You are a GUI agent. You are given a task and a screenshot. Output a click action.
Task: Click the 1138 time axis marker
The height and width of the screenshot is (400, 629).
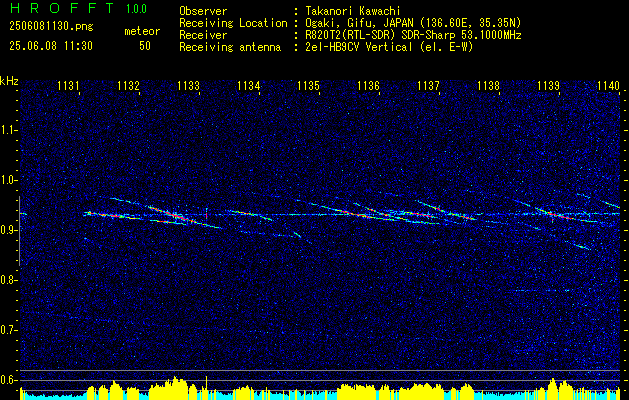pos(489,85)
